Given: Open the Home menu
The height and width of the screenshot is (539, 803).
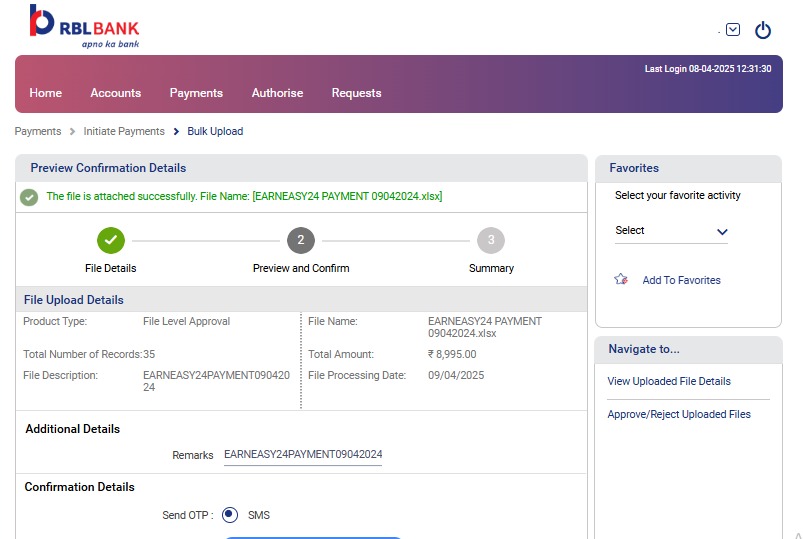Looking at the screenshot, I should (x=46, y=93).
